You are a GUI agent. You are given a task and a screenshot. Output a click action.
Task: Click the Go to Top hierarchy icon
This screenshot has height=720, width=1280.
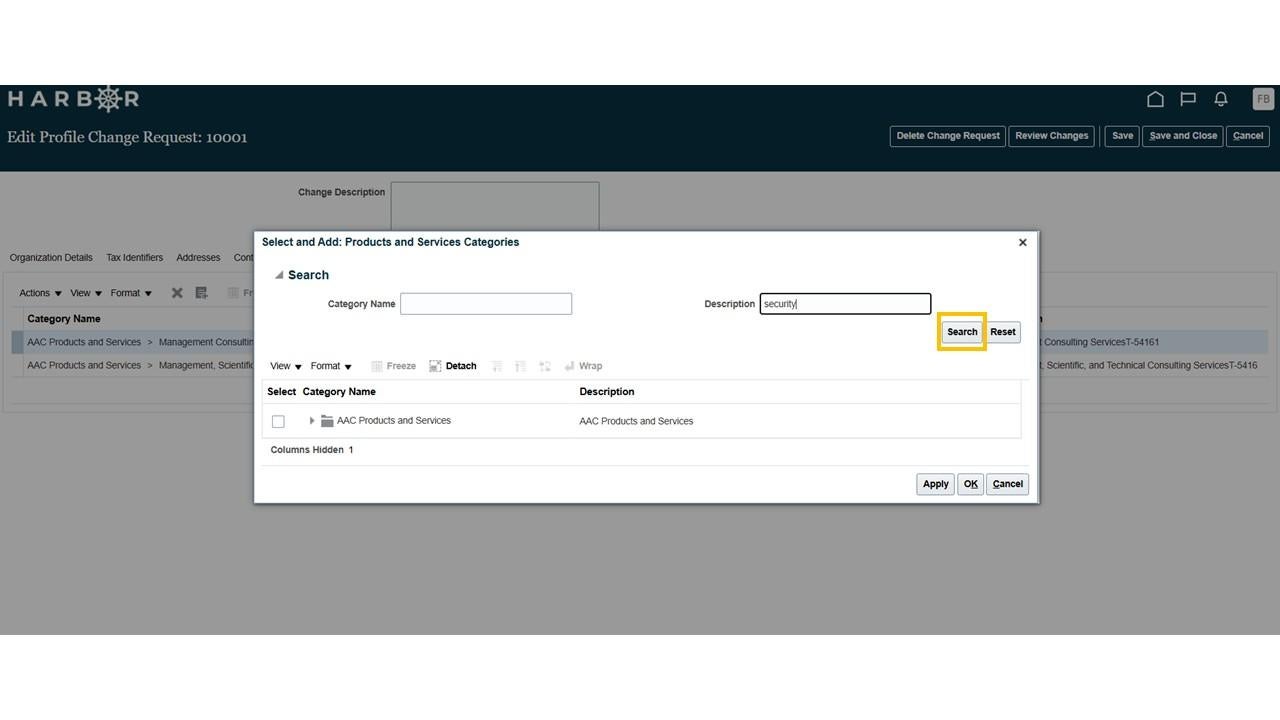pyautogui.click(x=521, y=366)
